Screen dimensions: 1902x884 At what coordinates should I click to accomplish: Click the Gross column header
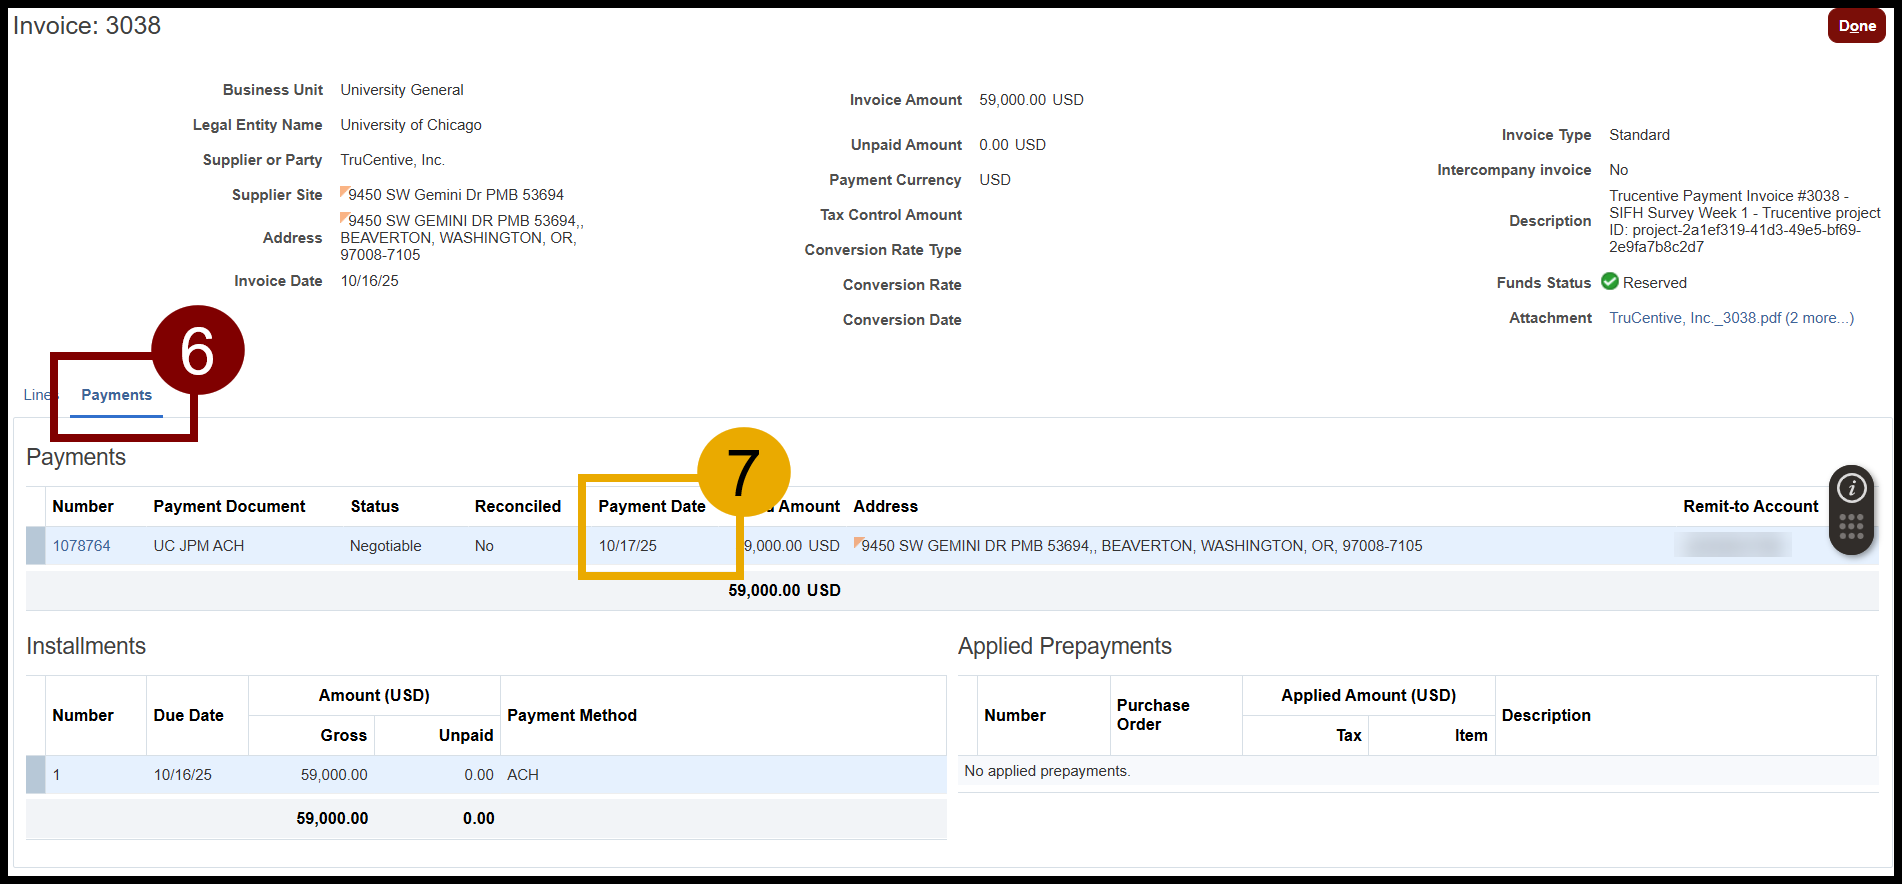(x=343, y=736)
